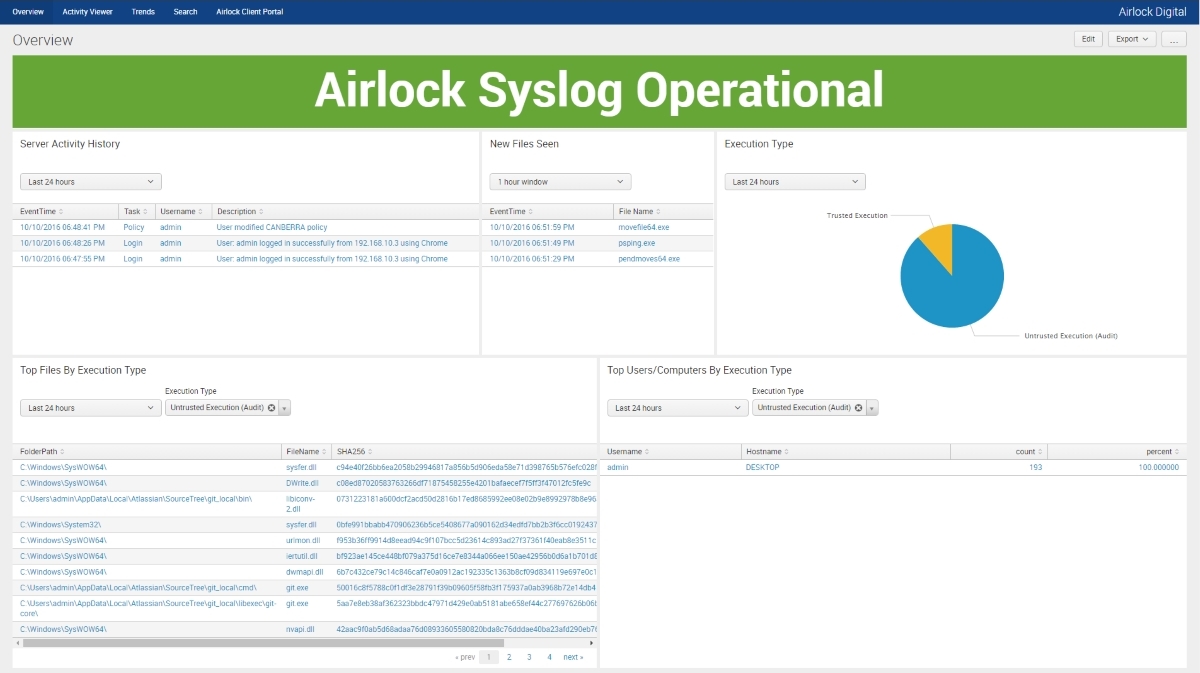1200x673 pixels.
Task: Open the Activity Viewer tab
Action: tap(87, 12)
